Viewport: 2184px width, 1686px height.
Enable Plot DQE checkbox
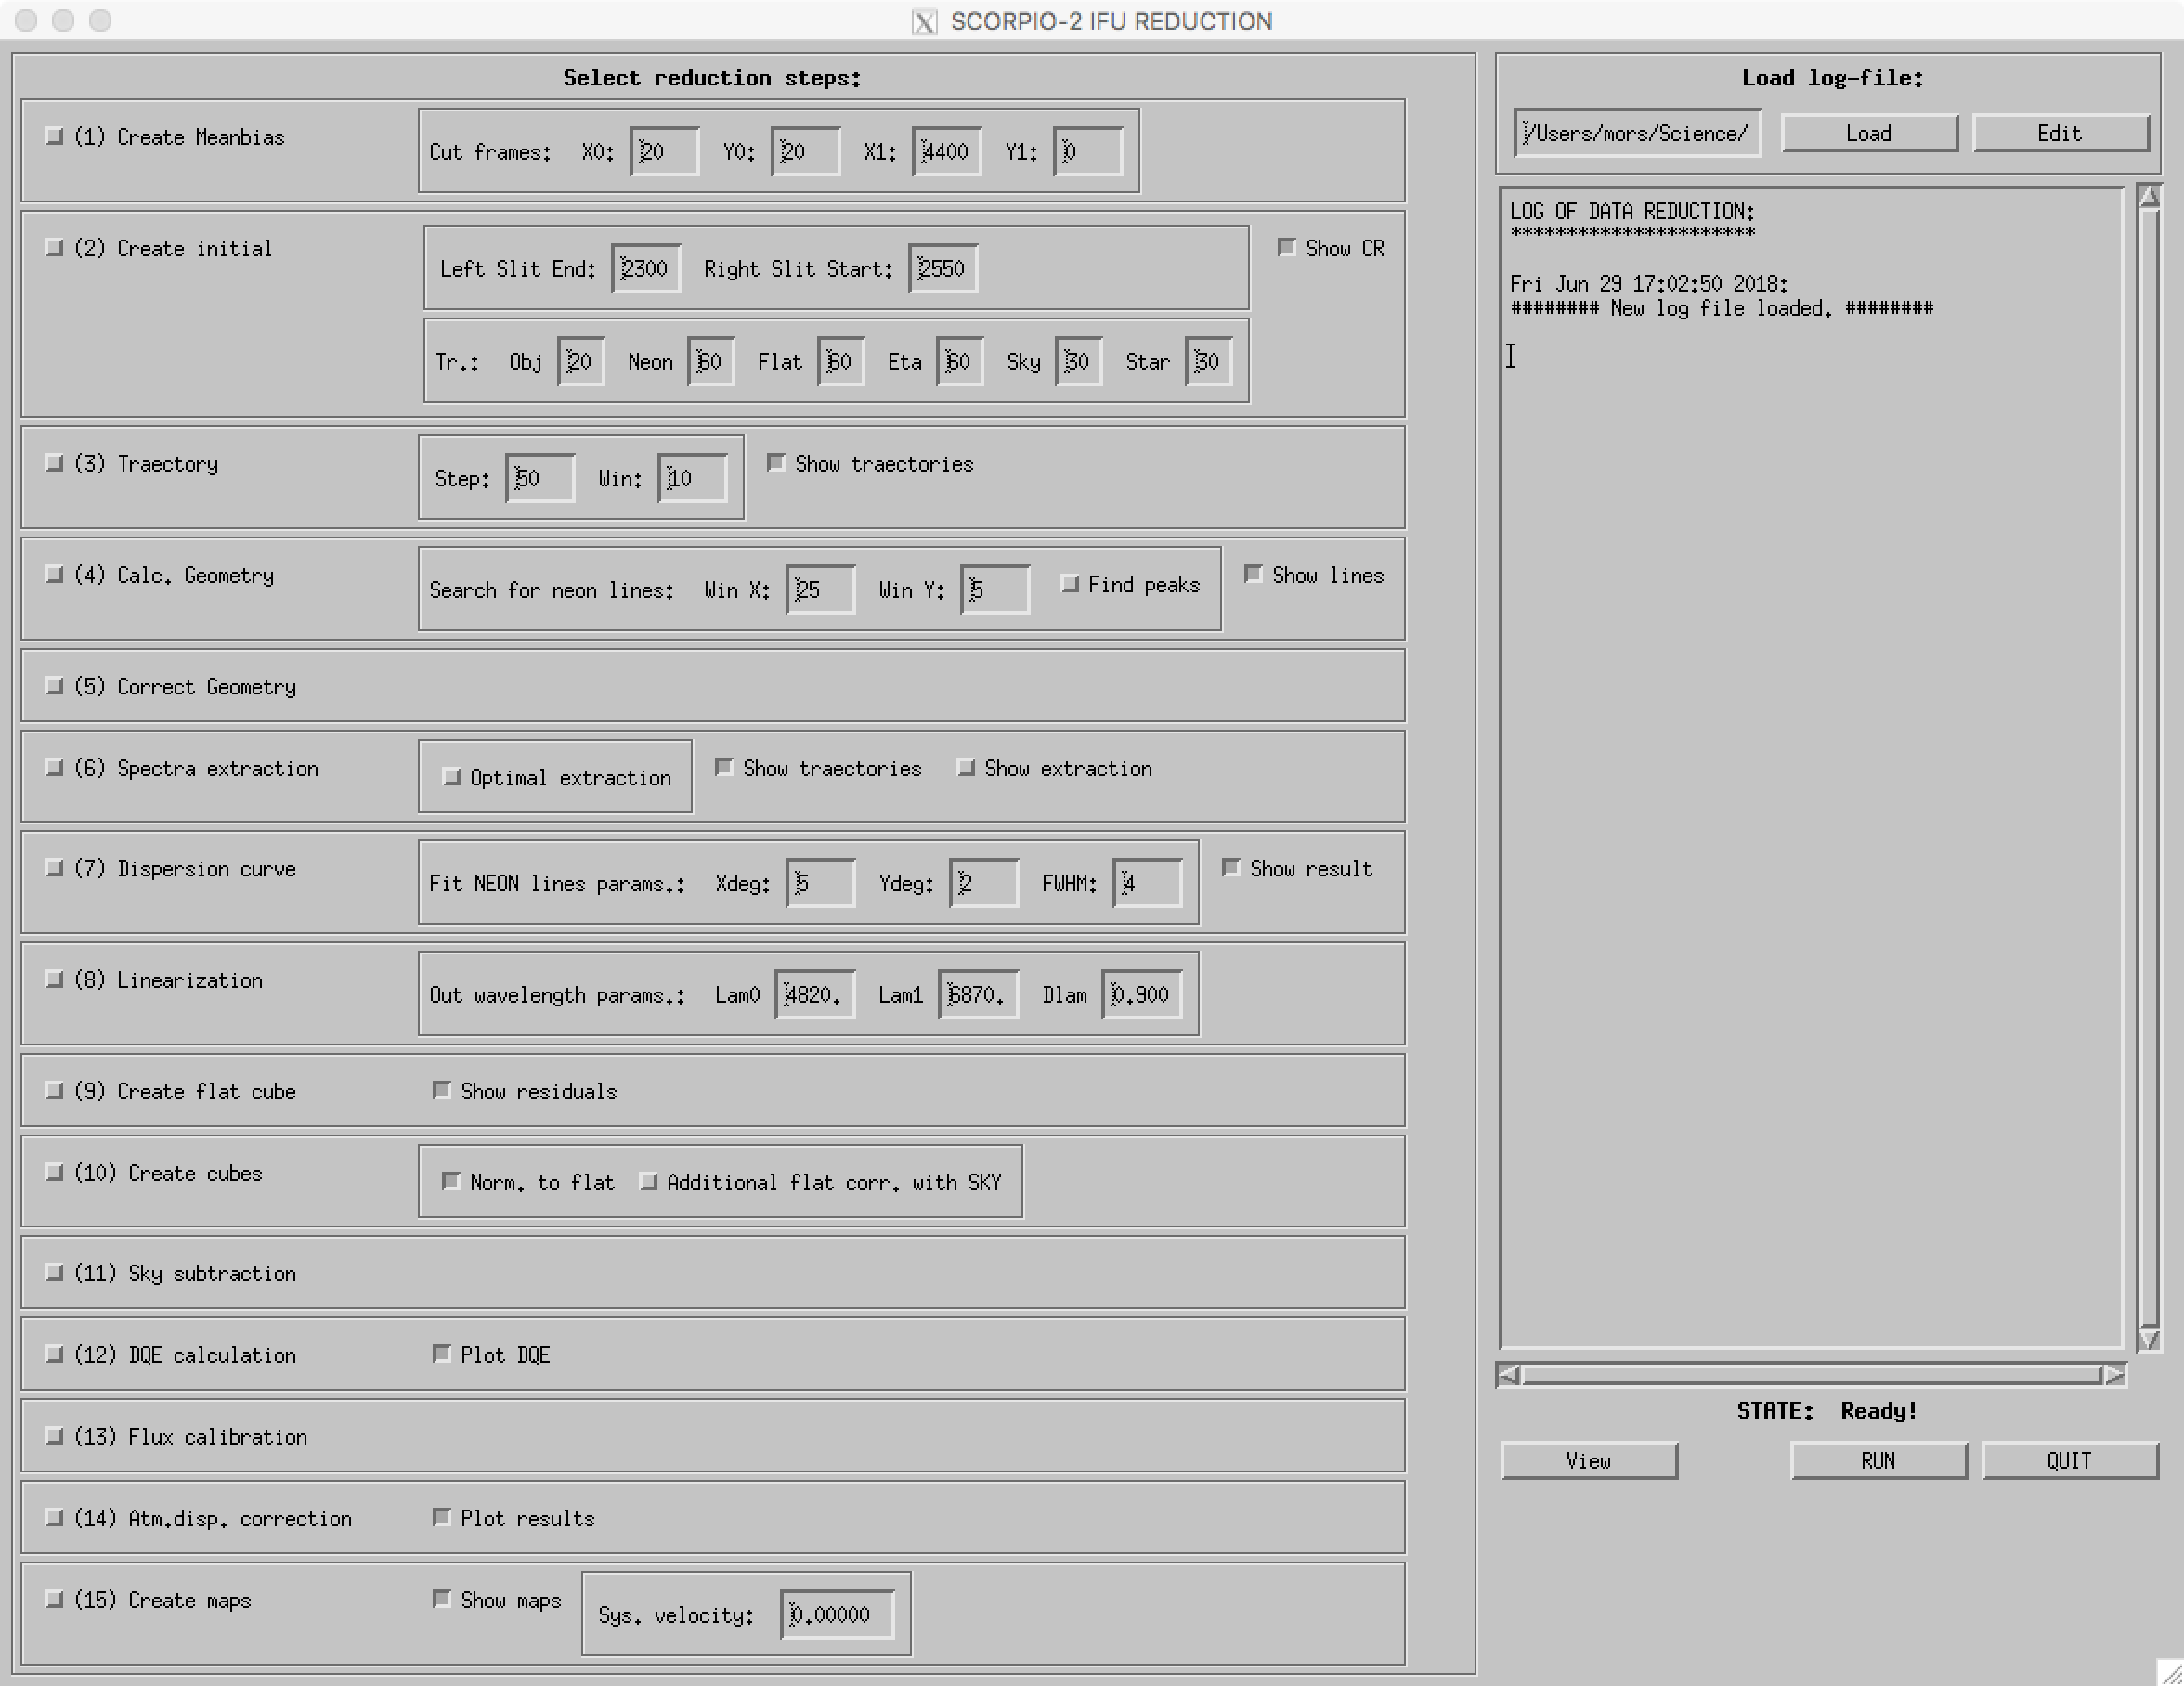click(x=441, y=1353)
